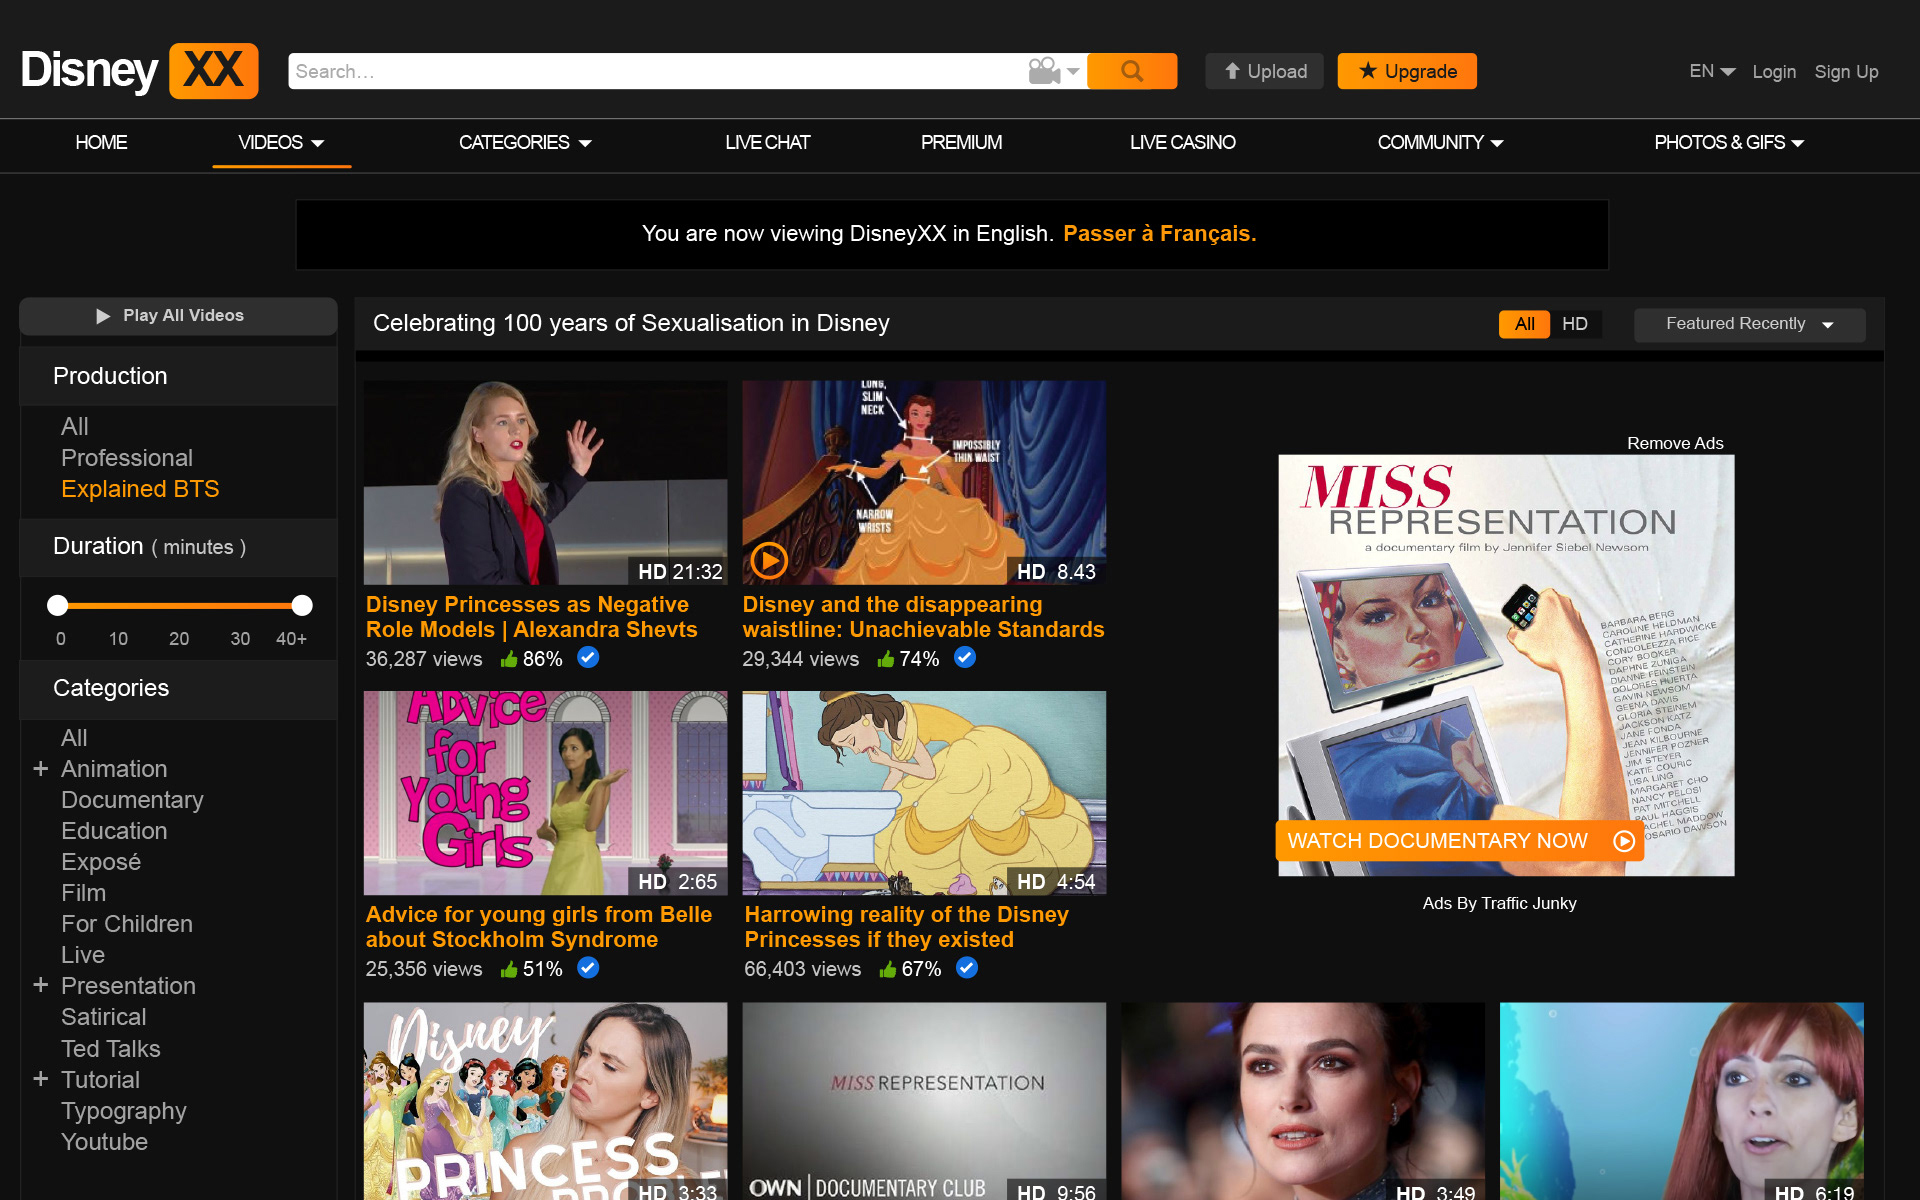Select Professional production filter
Viewport: 1920px width, 1200px height.
point(127,458)
